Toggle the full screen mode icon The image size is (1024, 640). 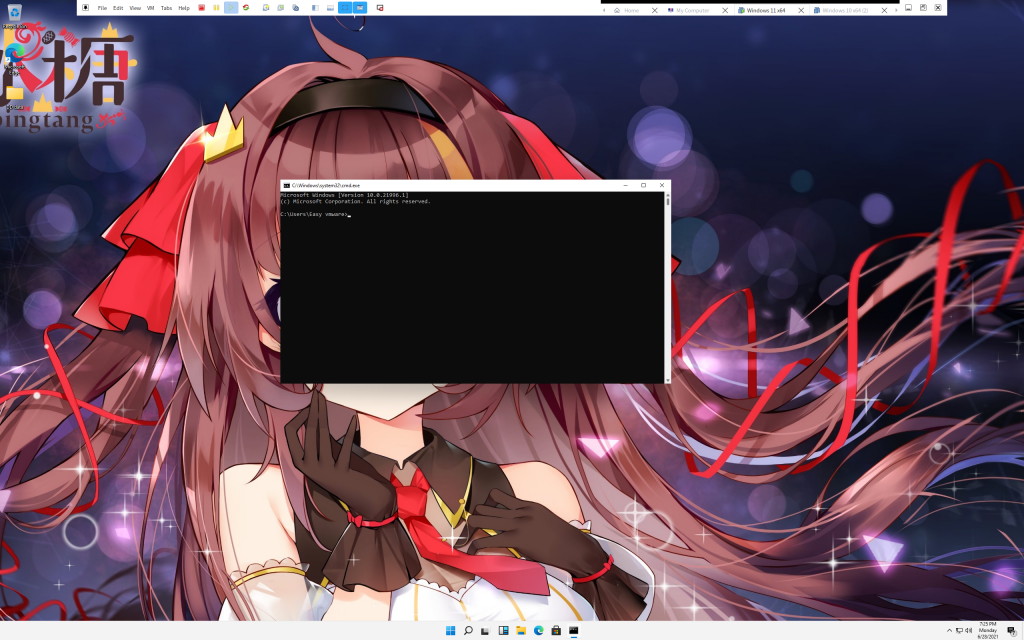(345, 8)
